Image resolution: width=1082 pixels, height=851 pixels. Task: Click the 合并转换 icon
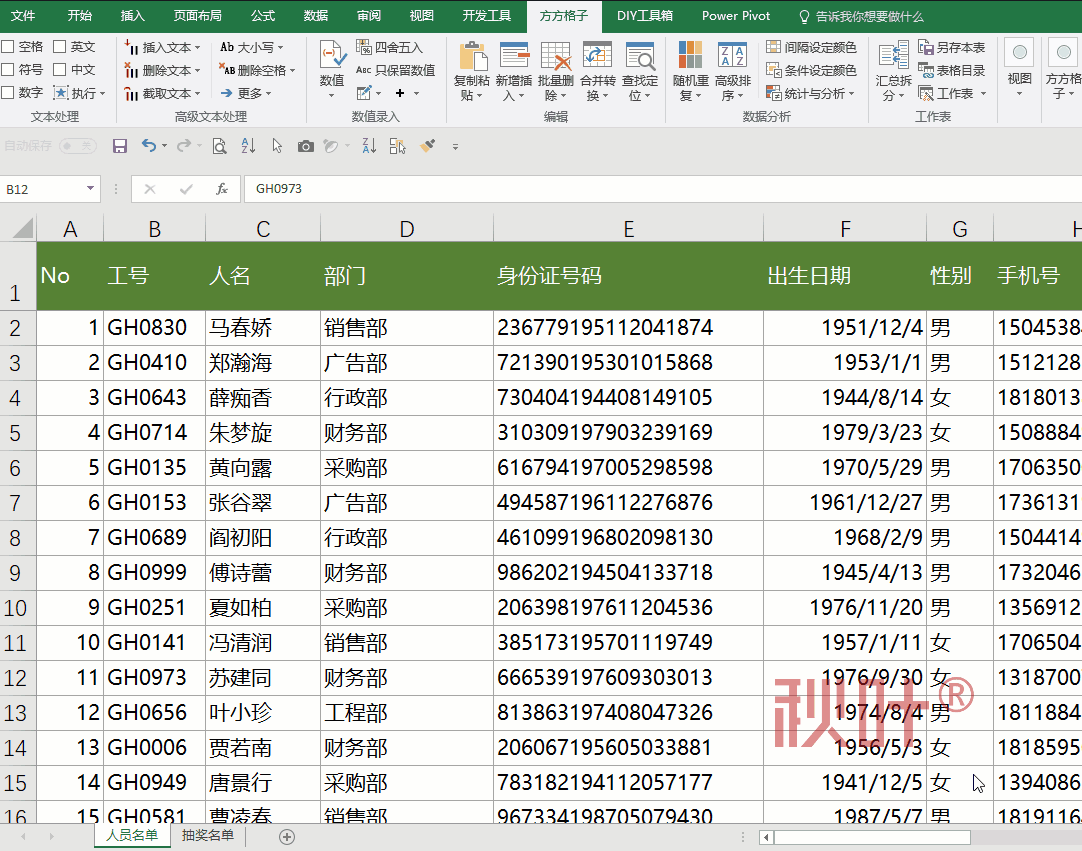pos(598,56)
